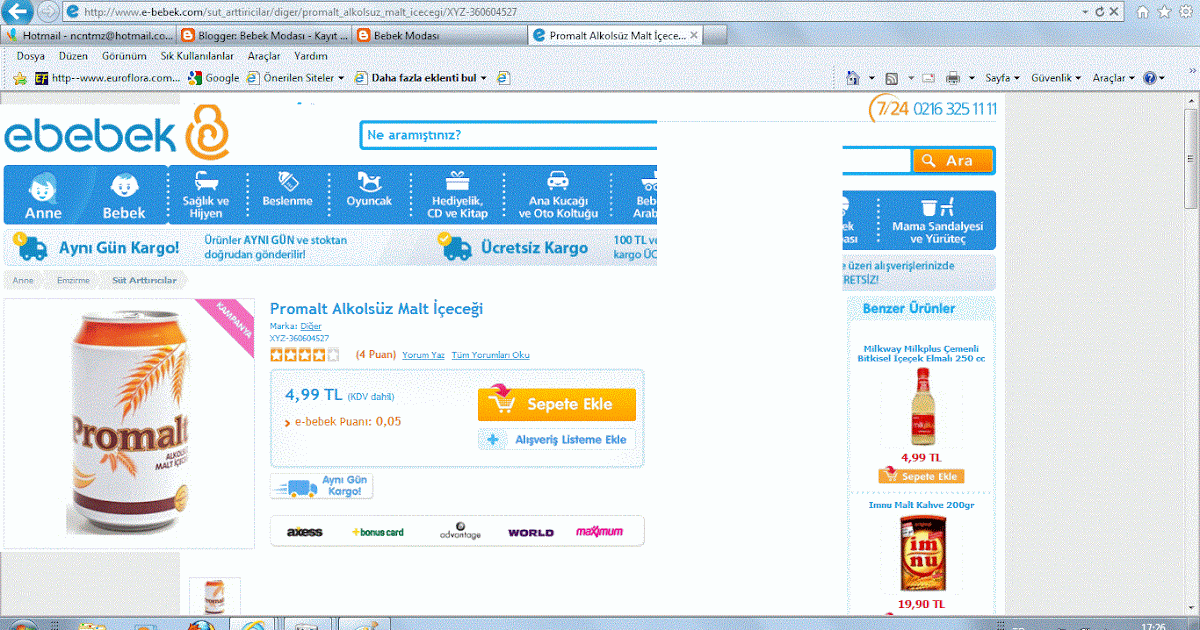Image resolution: width=1200 pixels, height=630 pixels.
Task: Click the printer icon in command bar
Action: (952, 77)
